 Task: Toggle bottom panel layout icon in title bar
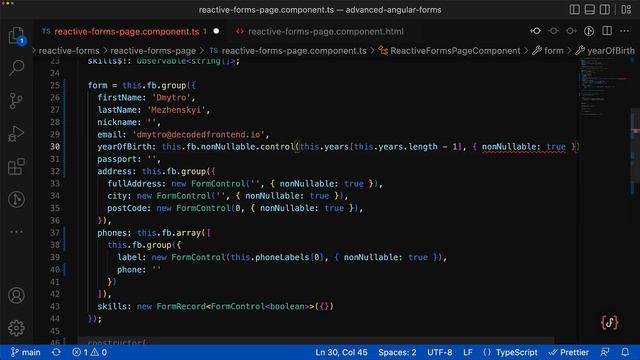tap(589, 9)
